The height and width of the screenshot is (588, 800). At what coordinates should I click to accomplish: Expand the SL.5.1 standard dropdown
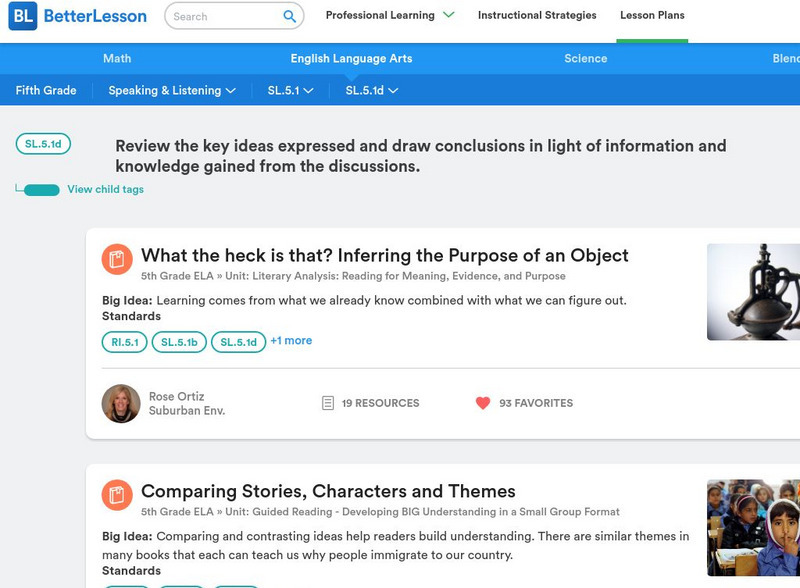coord(290,90)
